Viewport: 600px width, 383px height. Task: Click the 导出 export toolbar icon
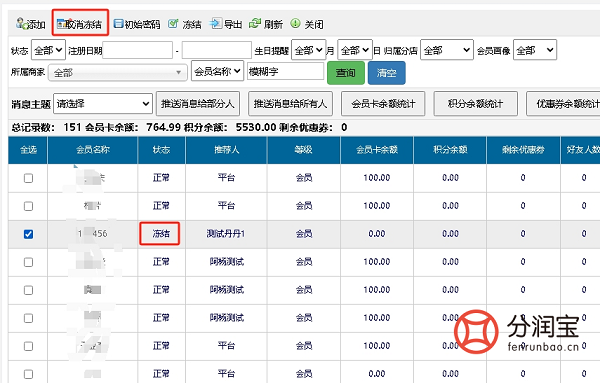click(215, 24)
